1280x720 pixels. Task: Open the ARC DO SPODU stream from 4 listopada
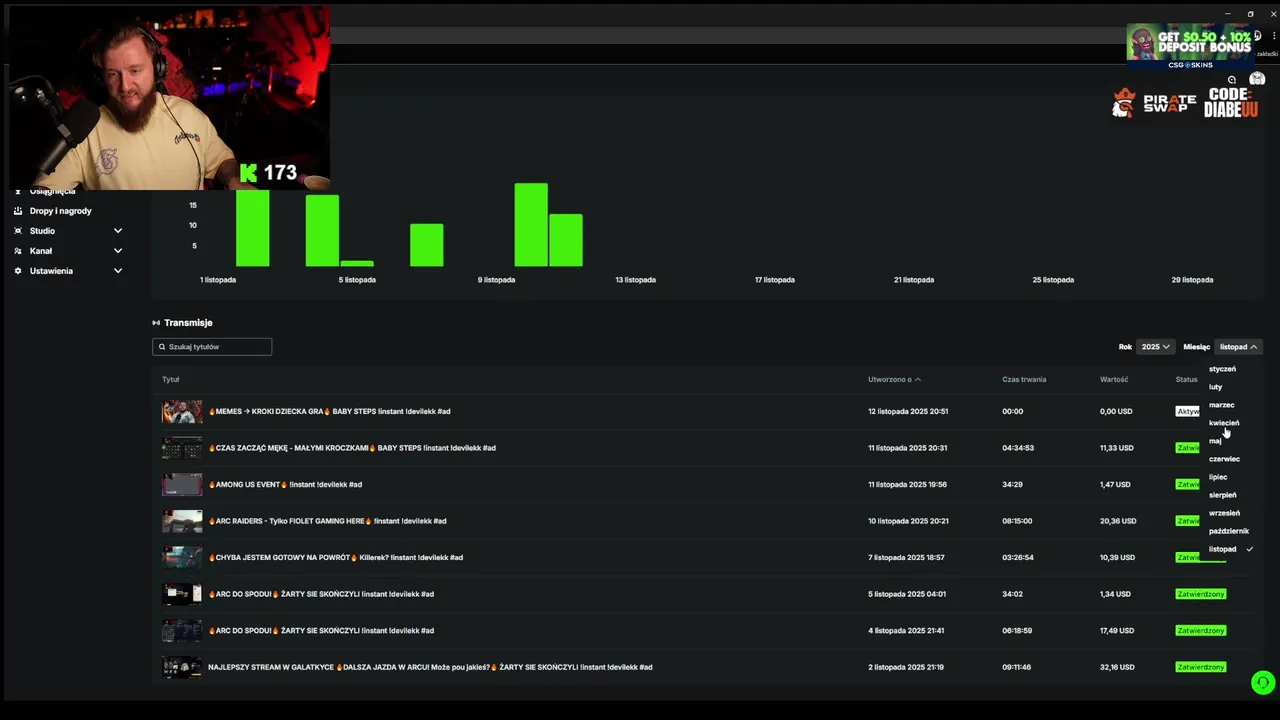point(321,631)
